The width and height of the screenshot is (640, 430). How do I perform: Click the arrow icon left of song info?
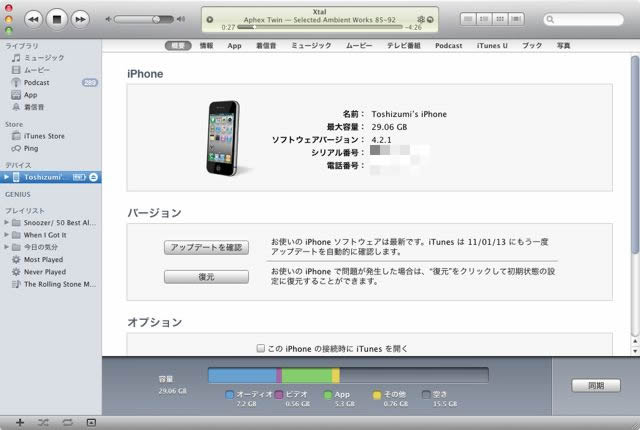(210, 20)
